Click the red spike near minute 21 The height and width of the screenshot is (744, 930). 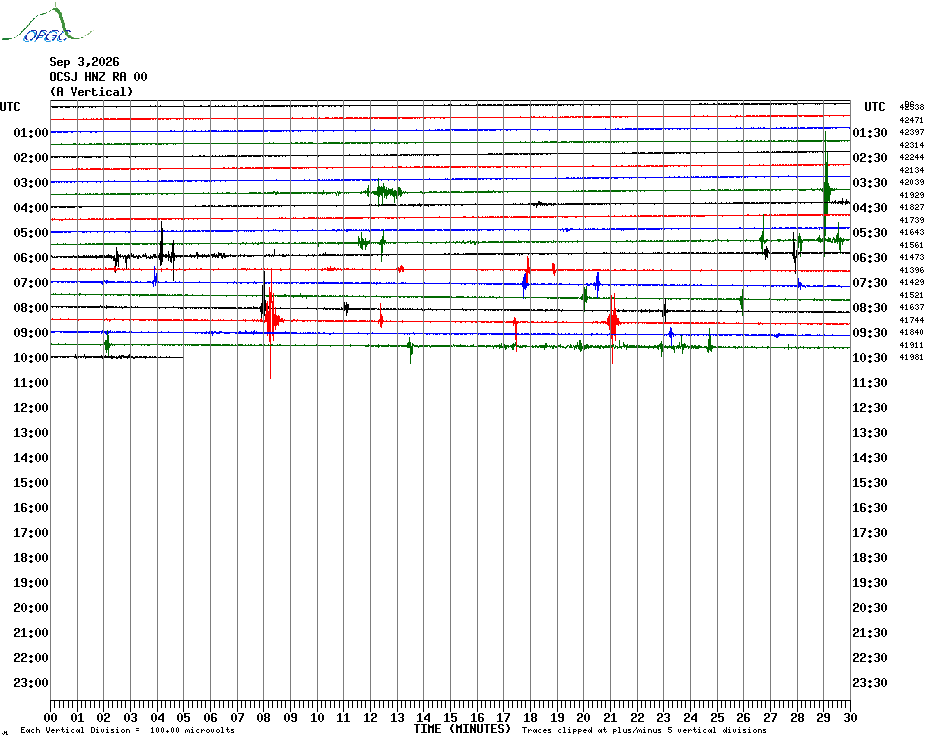[613, 323]
